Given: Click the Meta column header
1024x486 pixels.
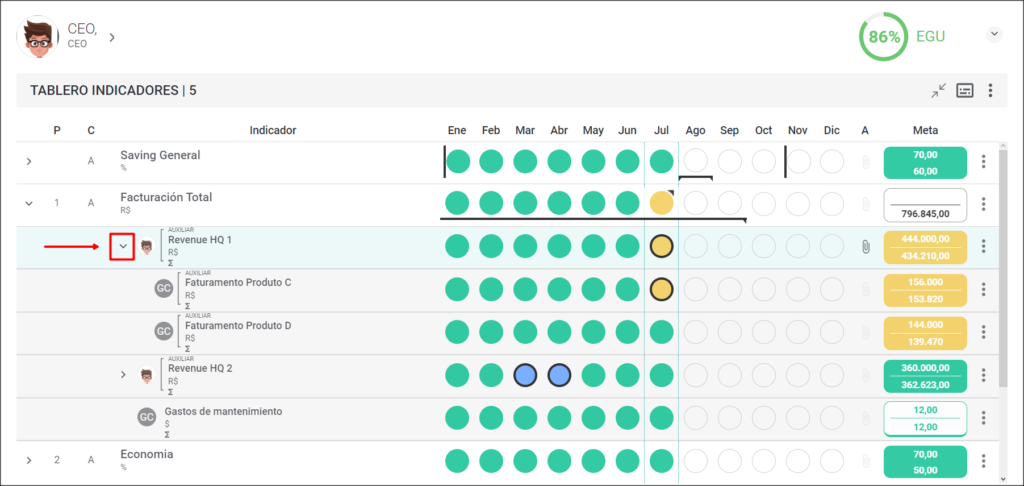Looking at the screenshot, I should tap(925, 131).
